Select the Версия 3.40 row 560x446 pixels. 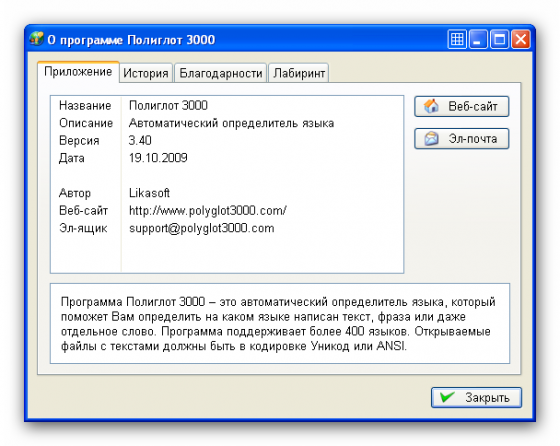pyautogui.click(x=227, y=140)
